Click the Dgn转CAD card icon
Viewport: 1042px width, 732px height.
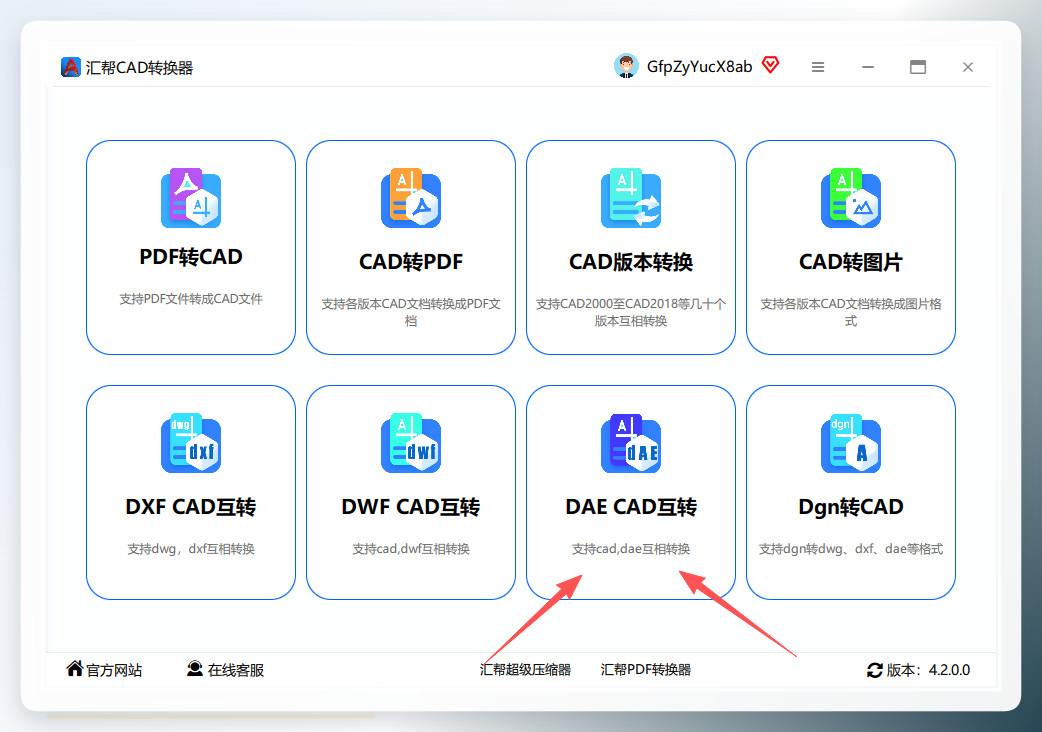[851, 443]
